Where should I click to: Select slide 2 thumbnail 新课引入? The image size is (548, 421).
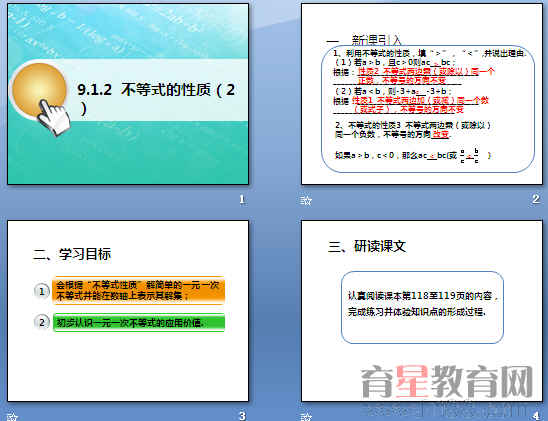click(422, 94)
